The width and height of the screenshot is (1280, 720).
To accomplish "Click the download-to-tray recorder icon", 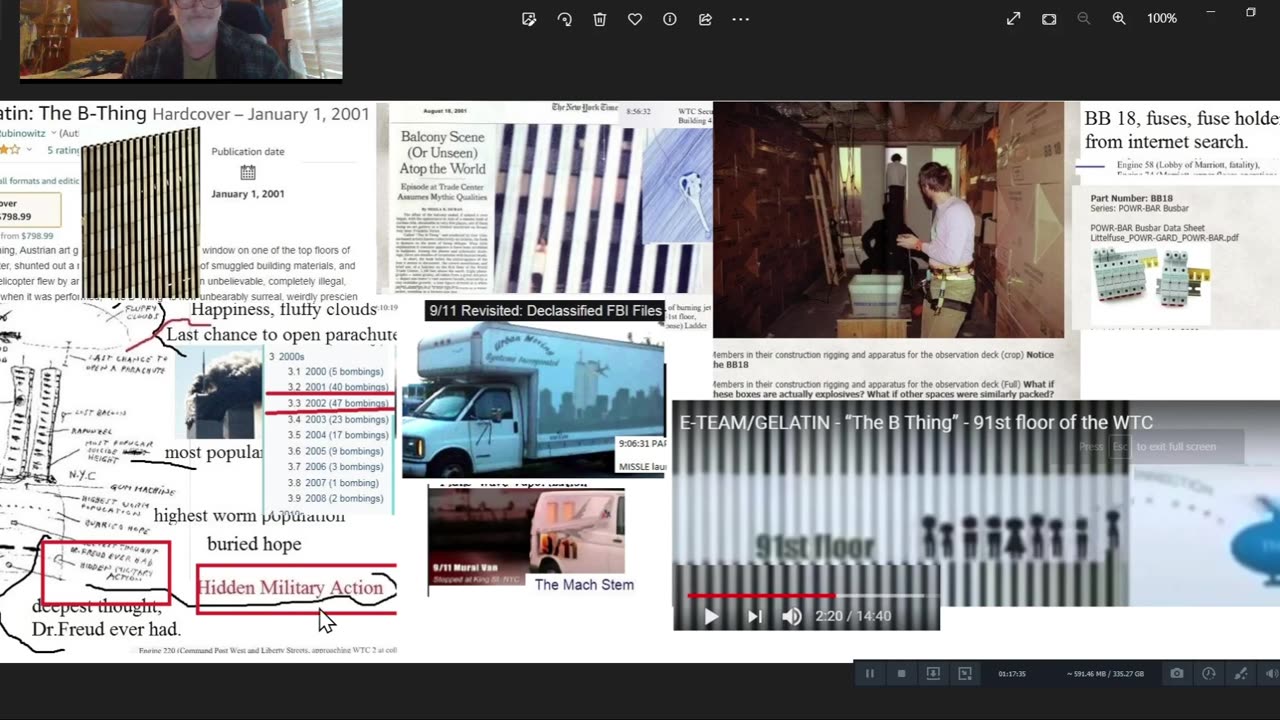I will (x=933, y=674).
